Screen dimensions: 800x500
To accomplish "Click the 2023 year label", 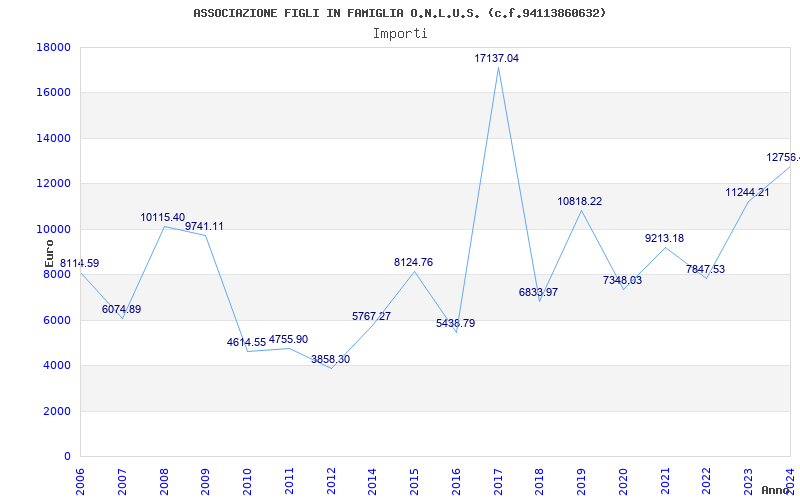I will click(748, 481).
